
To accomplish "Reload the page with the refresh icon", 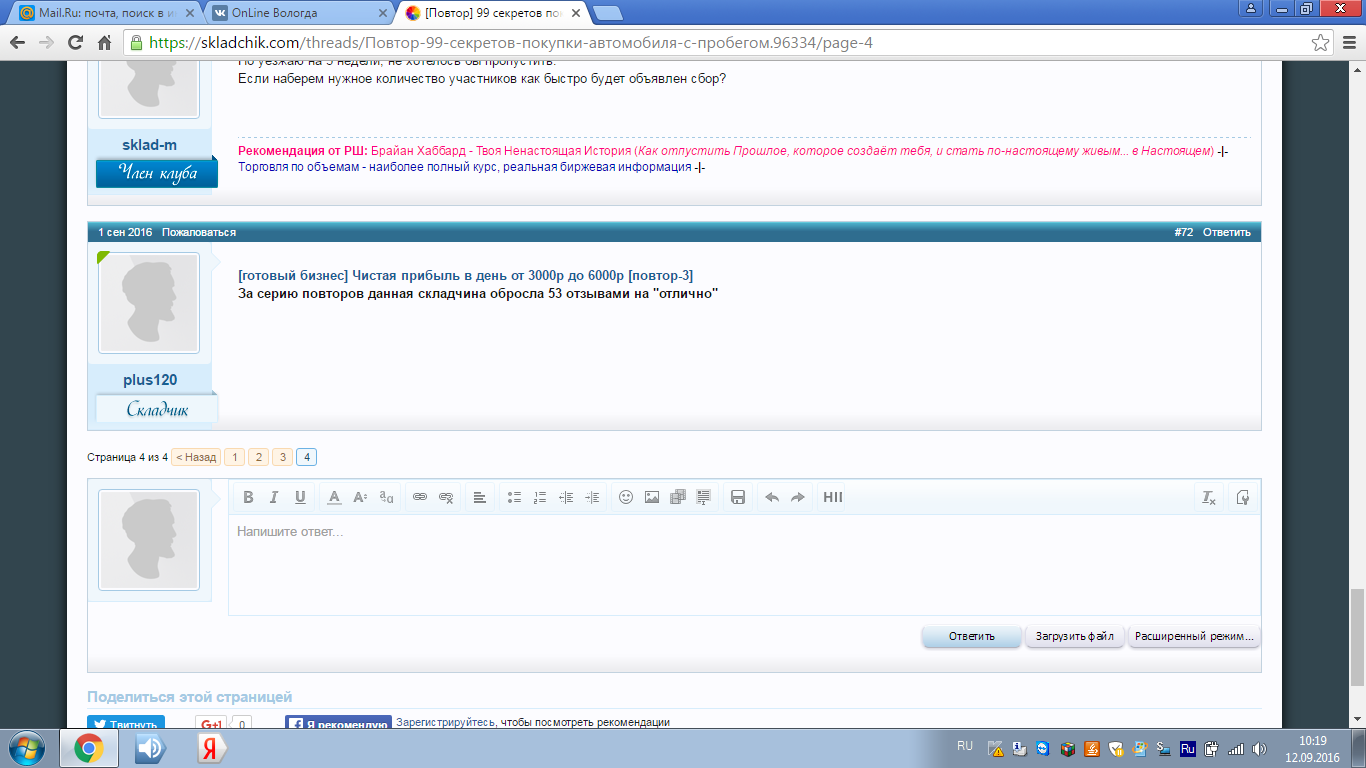I will coord(75,43).
